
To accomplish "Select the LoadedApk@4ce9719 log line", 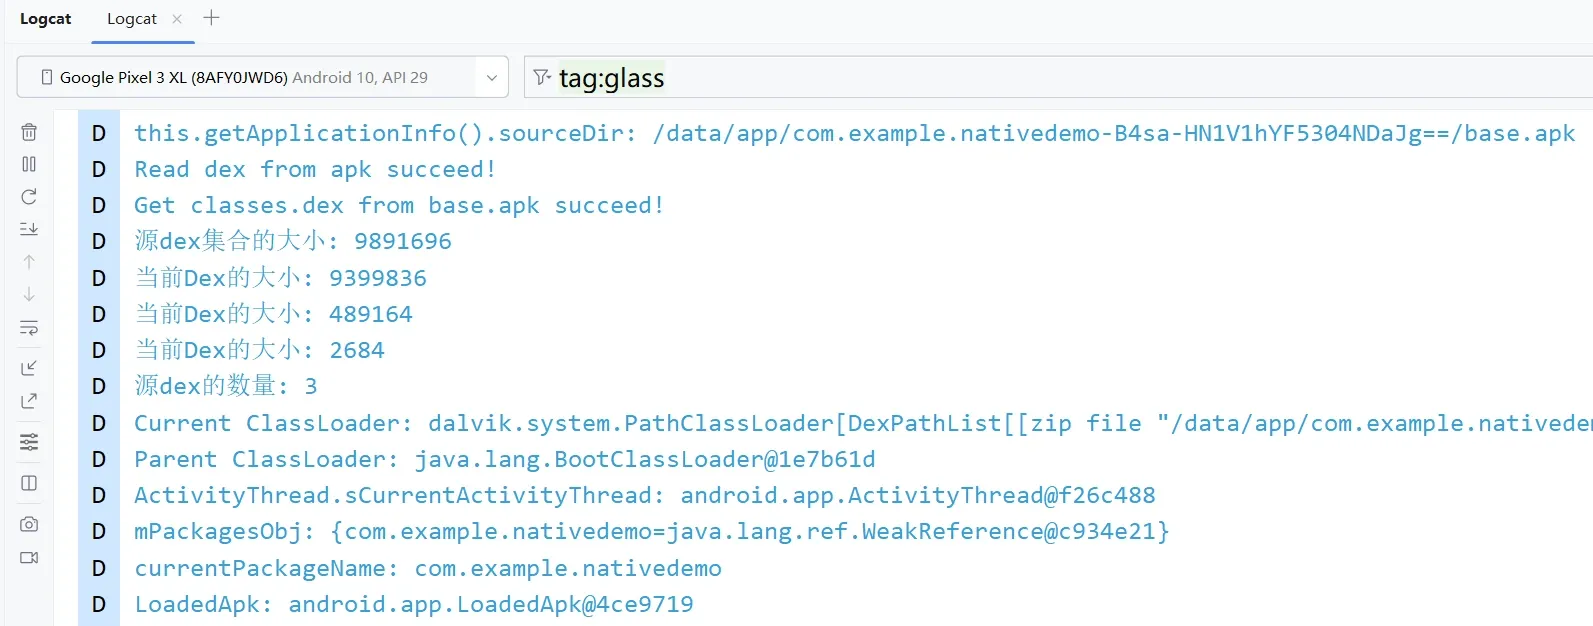I will click(x=414, y=604).
